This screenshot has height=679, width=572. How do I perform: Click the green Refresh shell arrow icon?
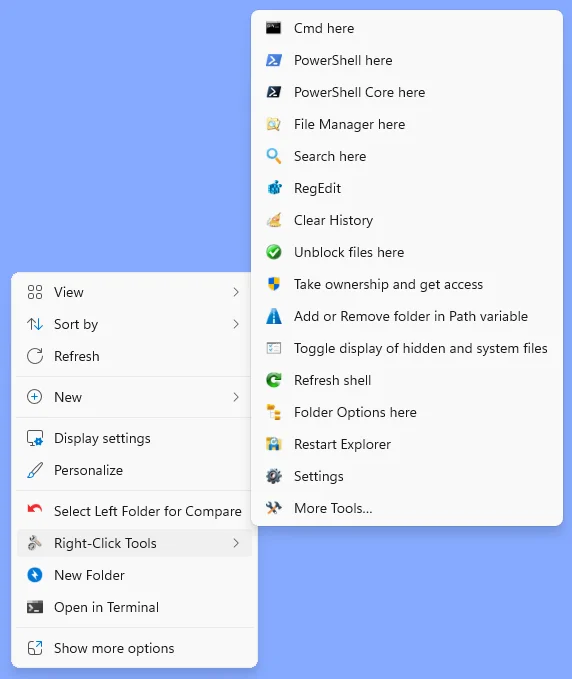pos(274,380)
